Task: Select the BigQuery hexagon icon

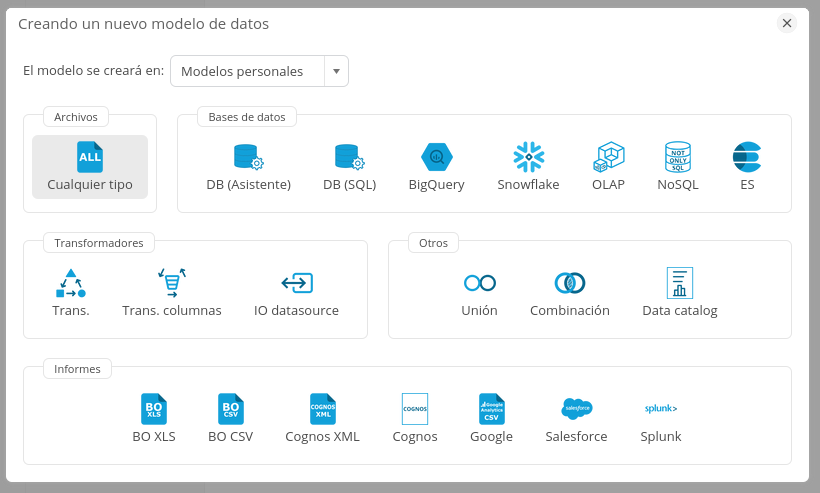Action: (437, 158)
